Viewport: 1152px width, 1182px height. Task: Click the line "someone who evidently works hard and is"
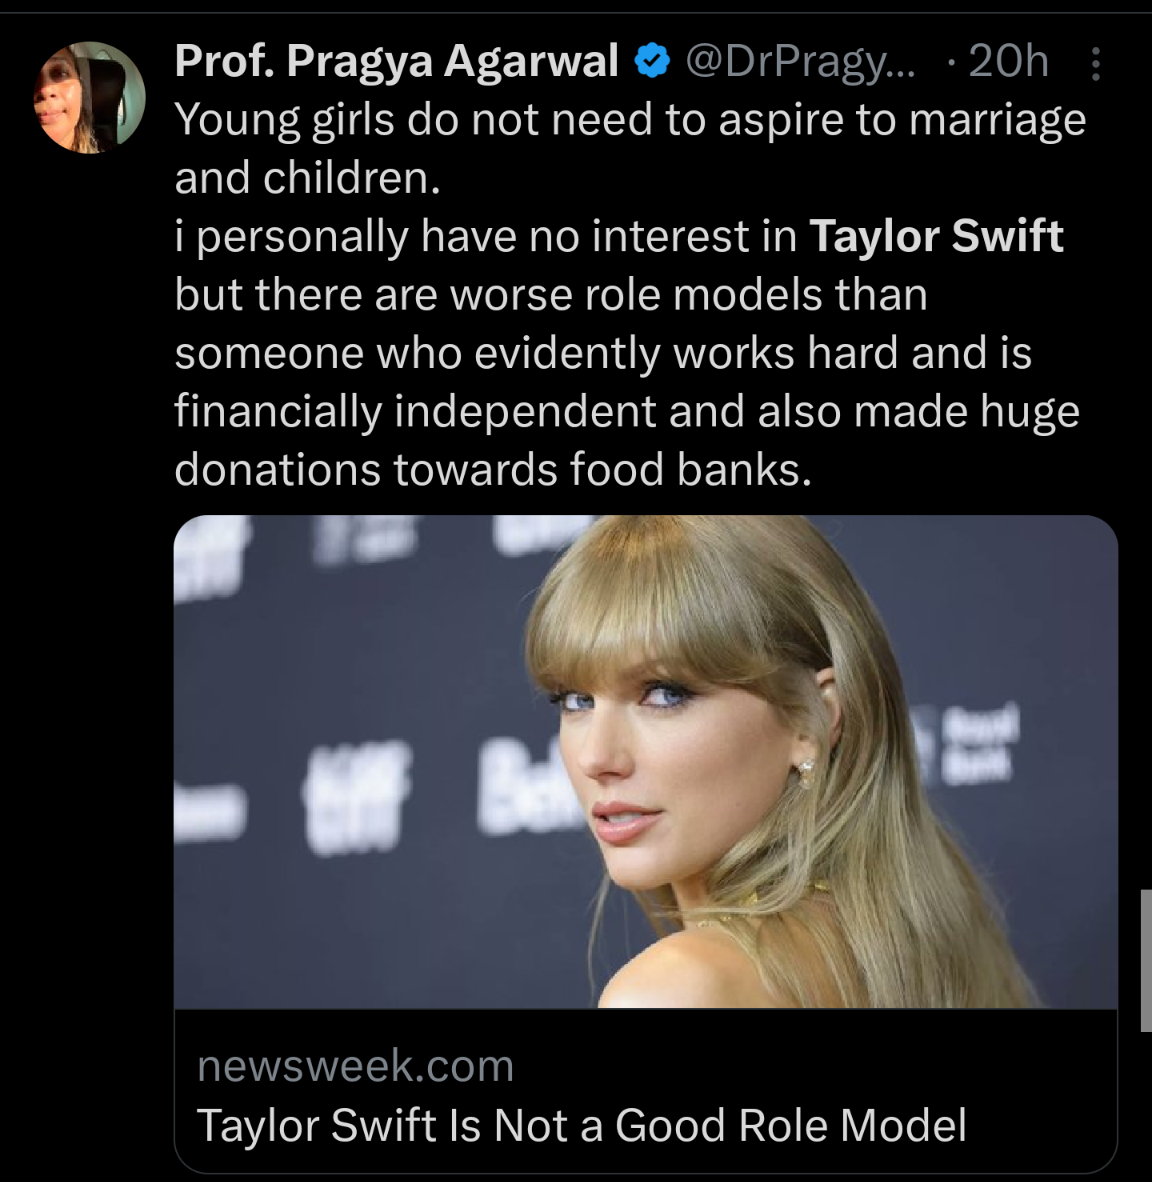pos(602,353)
